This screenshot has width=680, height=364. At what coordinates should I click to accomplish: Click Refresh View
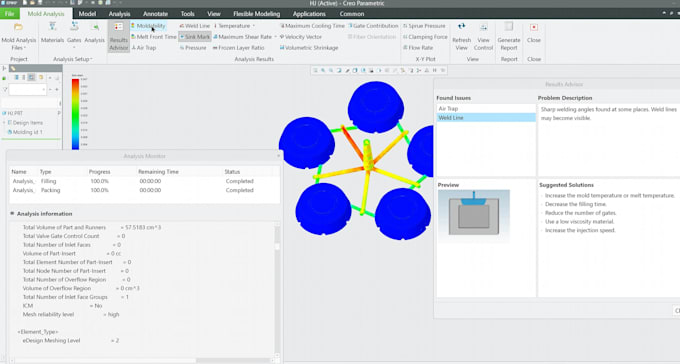tap(461, 36)
